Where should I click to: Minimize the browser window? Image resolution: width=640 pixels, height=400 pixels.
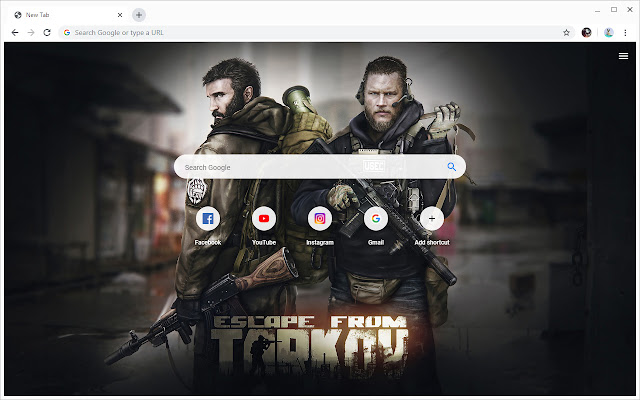click(x=597, y=10)
